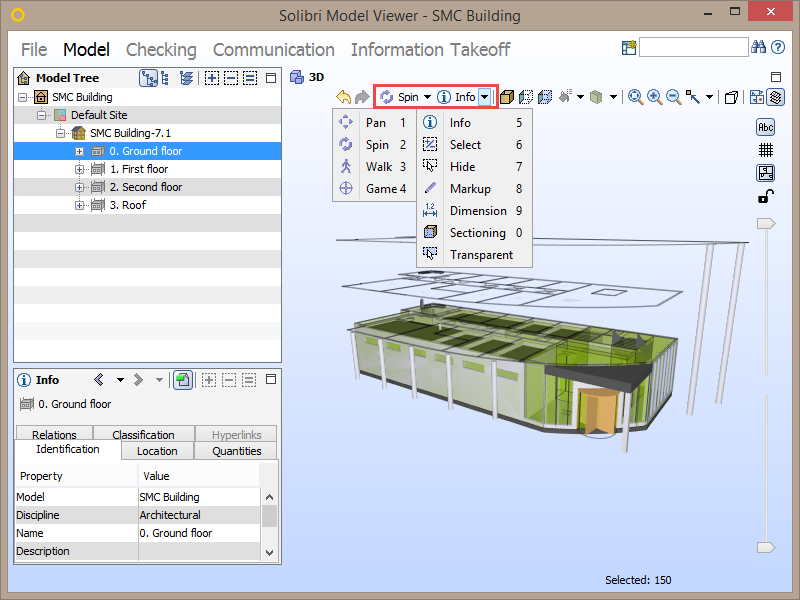Click the Zoom In magnifier icon
800x600 pixels.
[655, 97]
